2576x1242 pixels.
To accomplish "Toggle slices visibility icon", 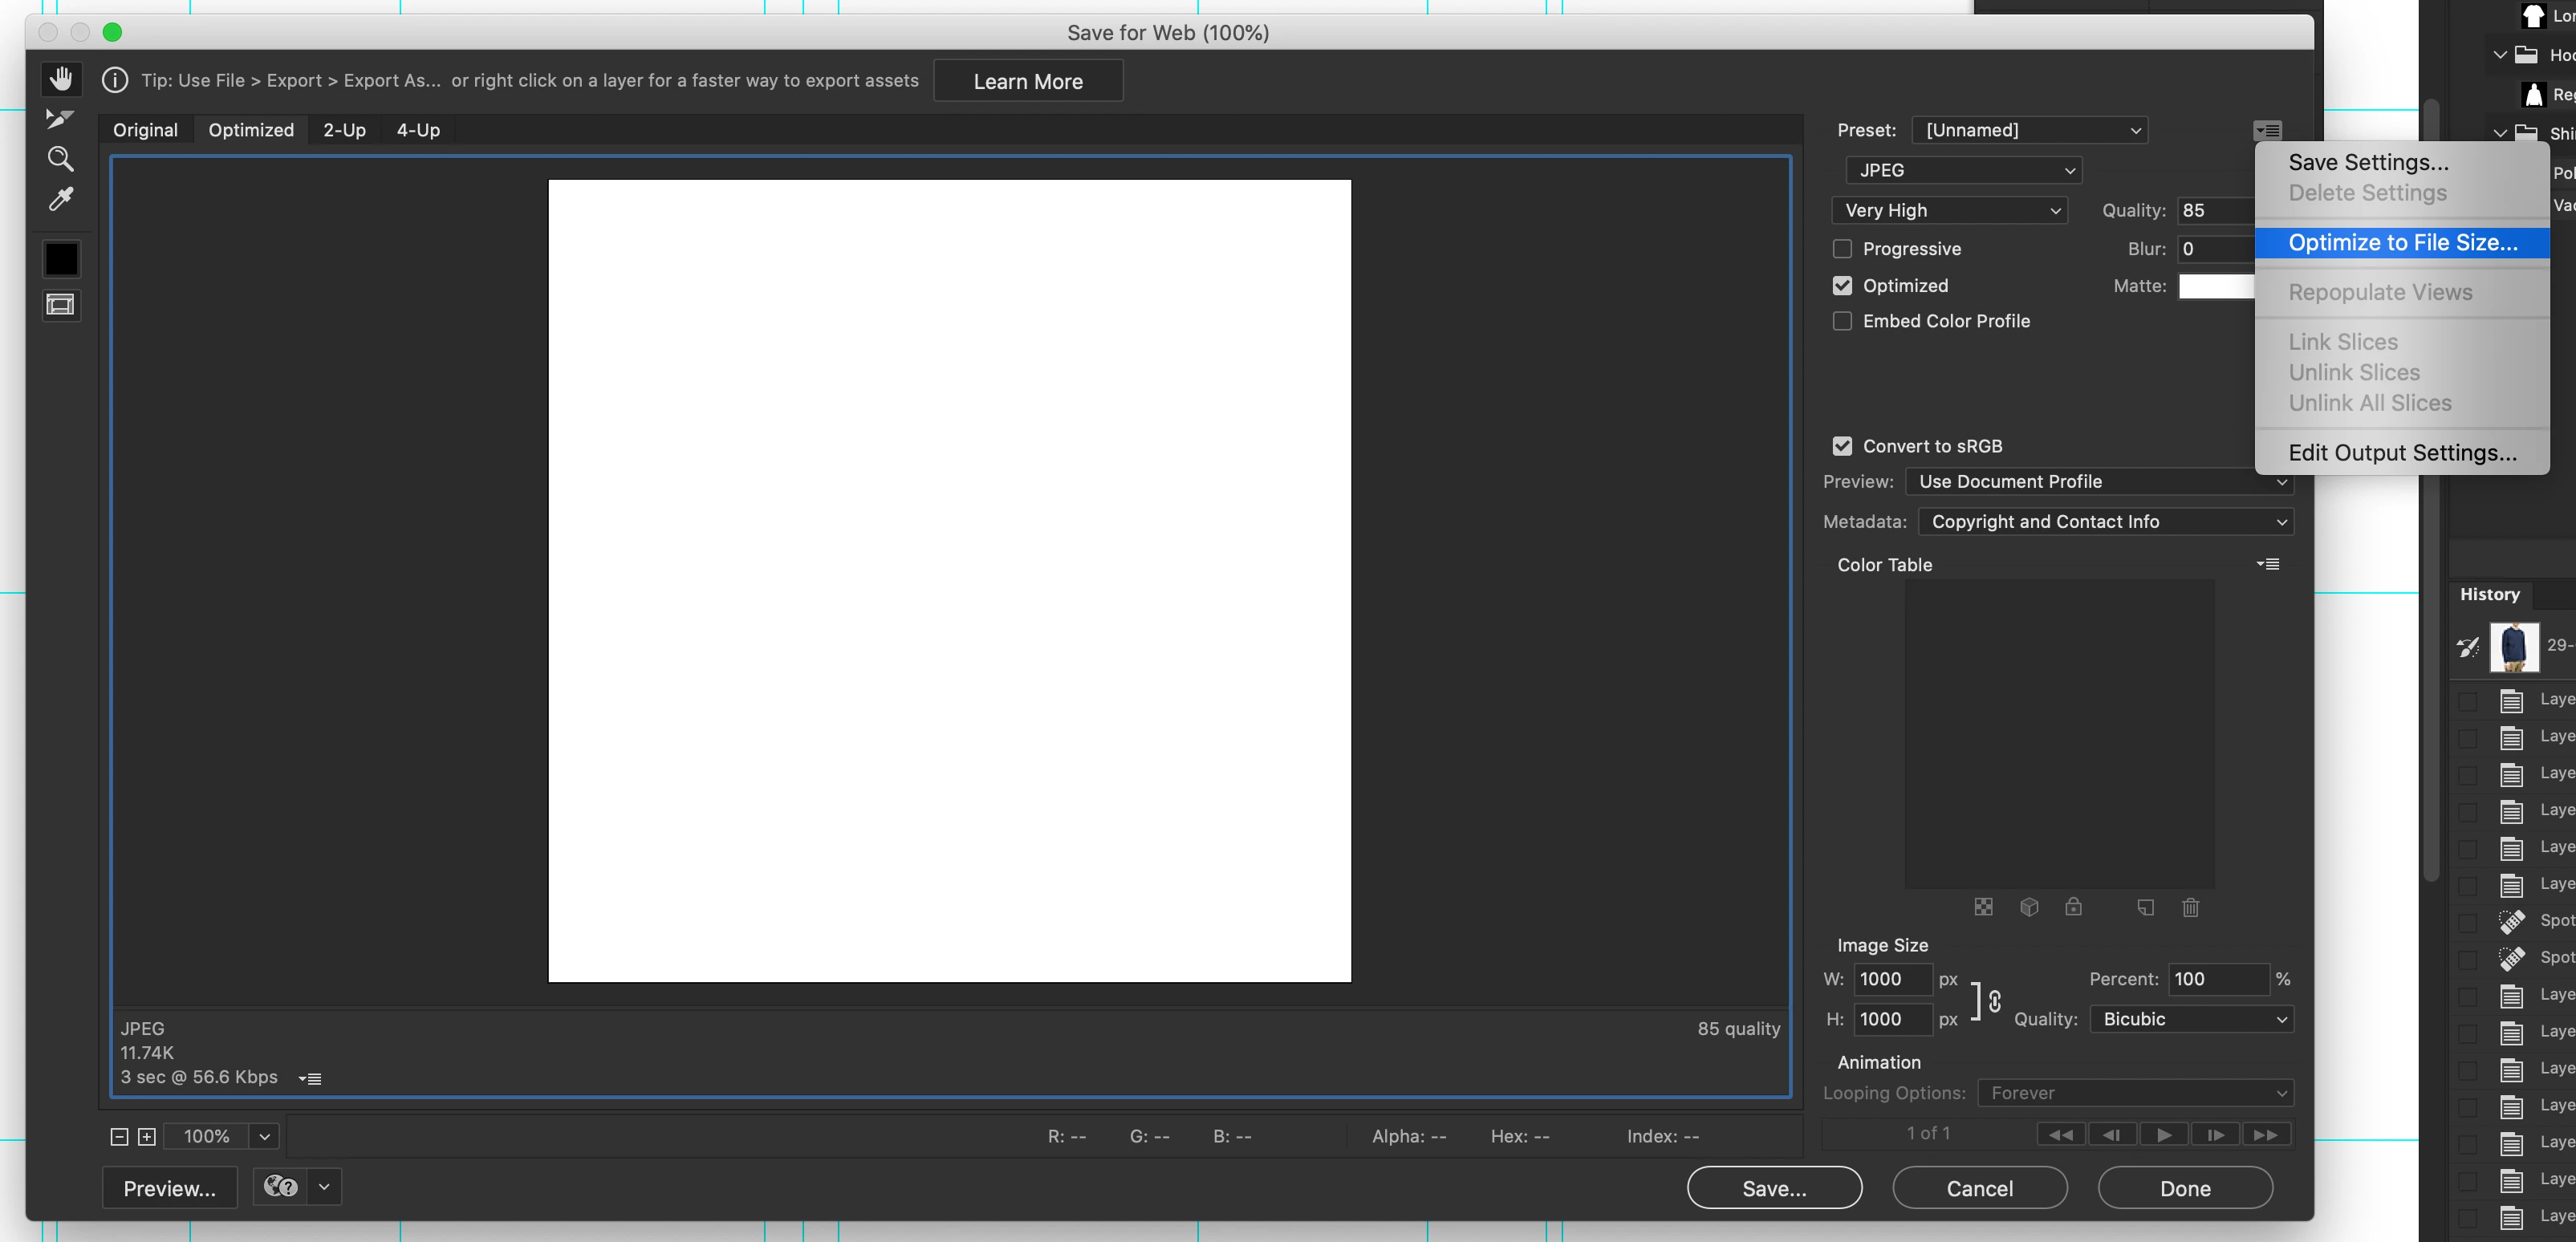I will (x=61, y=305).
